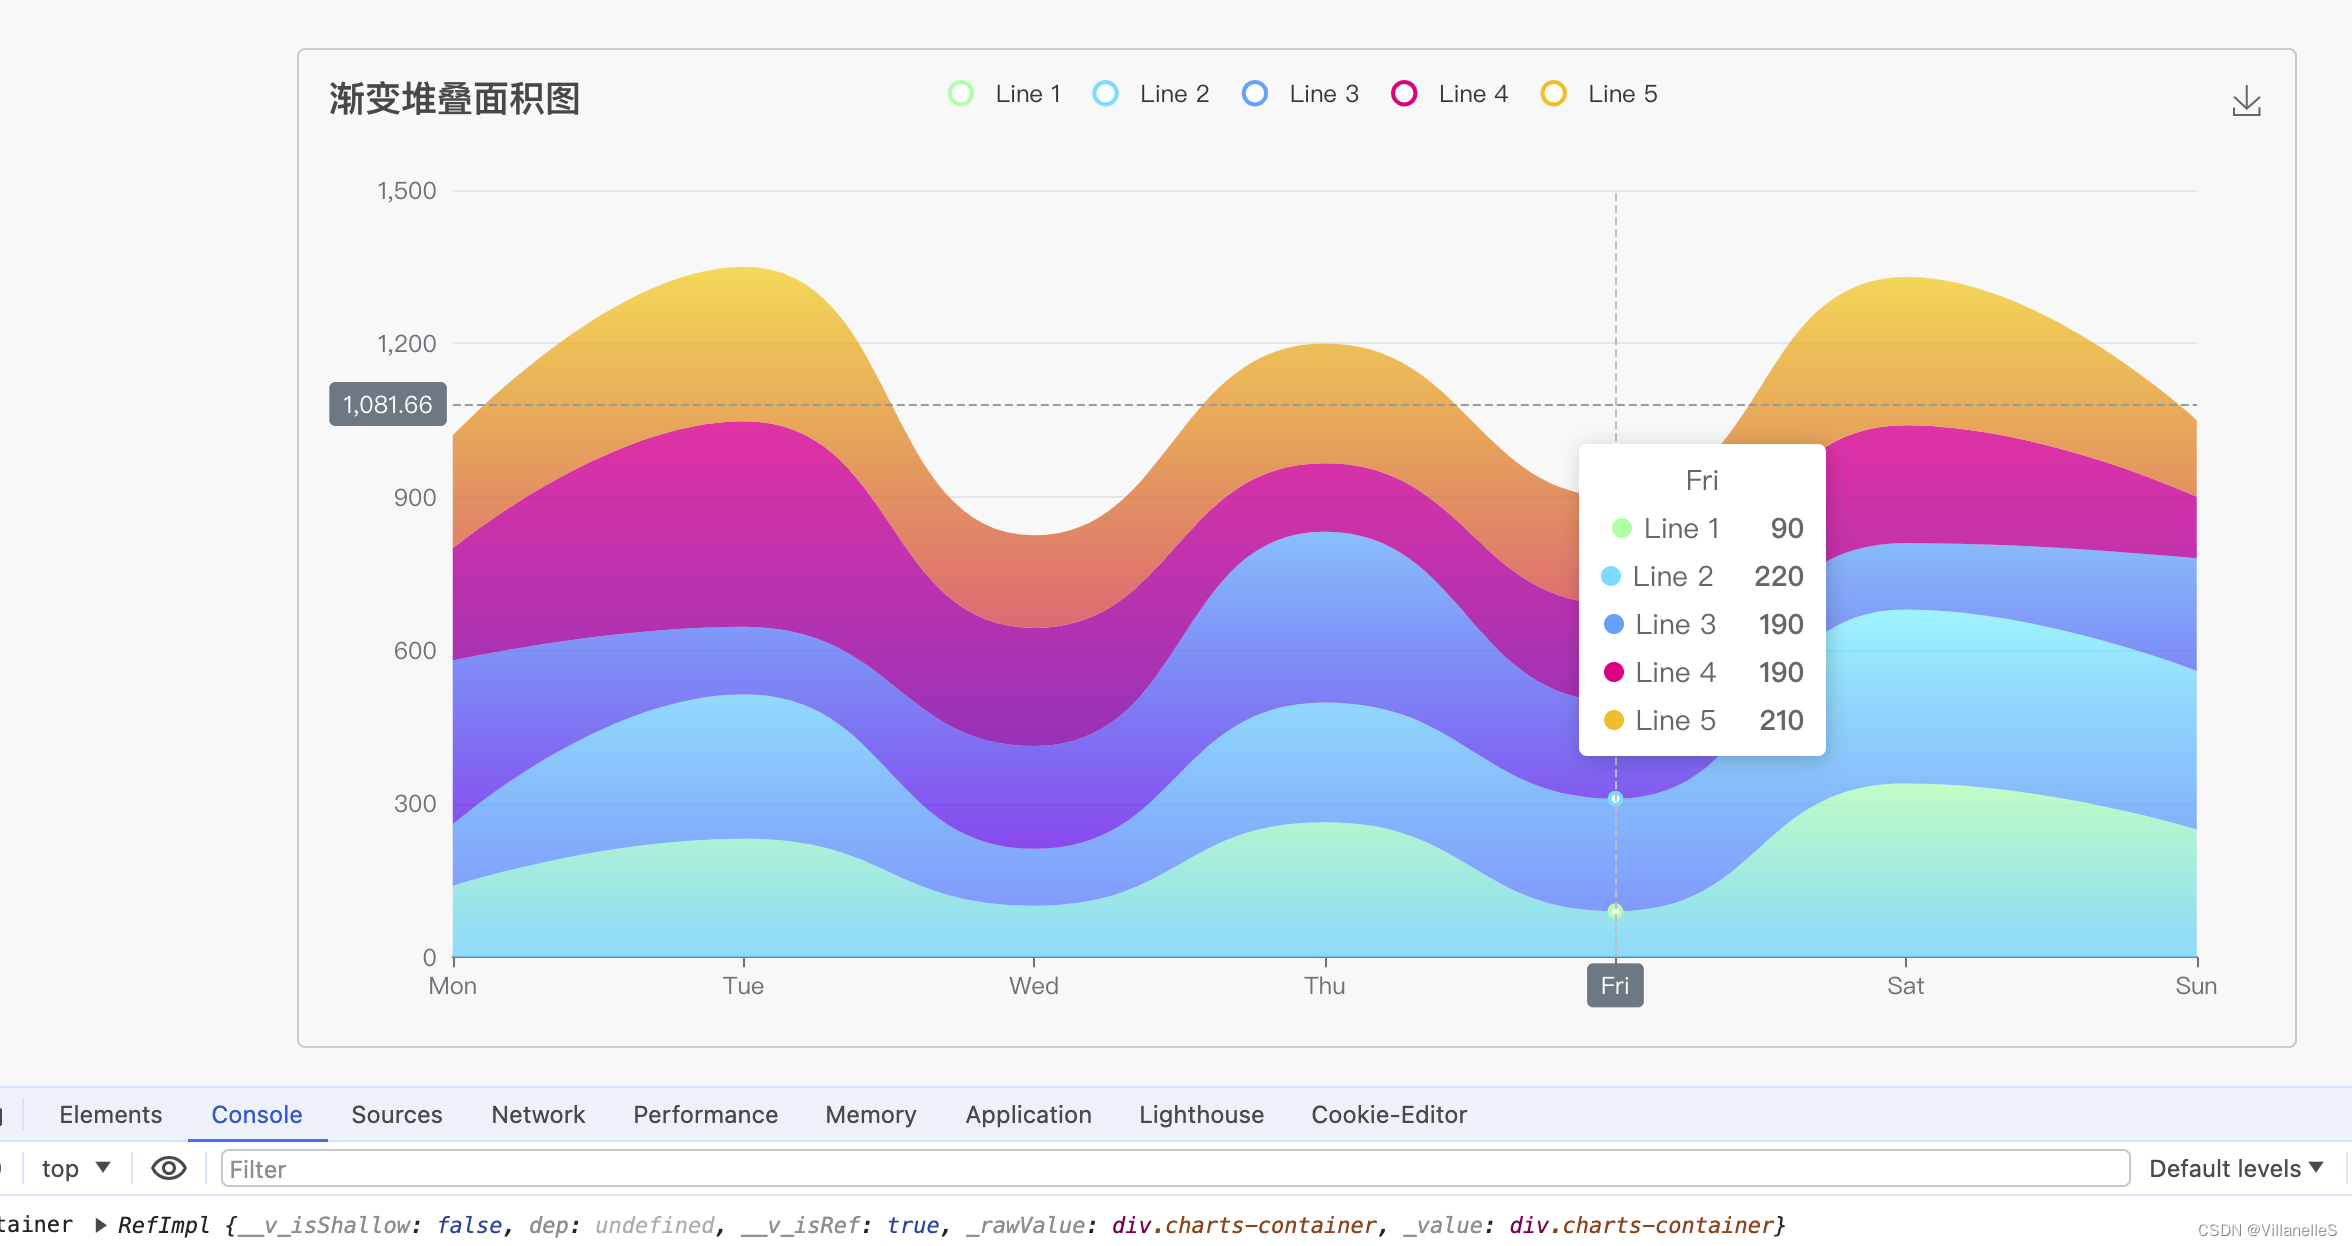Toggle Line 5 series in legend
This screenshot has width=2352, height=1246.
1599,94
